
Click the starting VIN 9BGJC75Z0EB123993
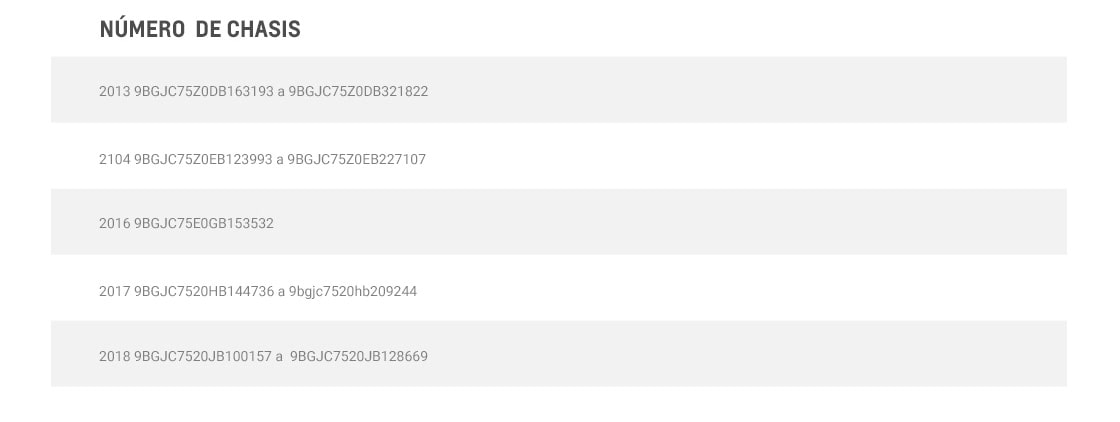coord(204,159)
